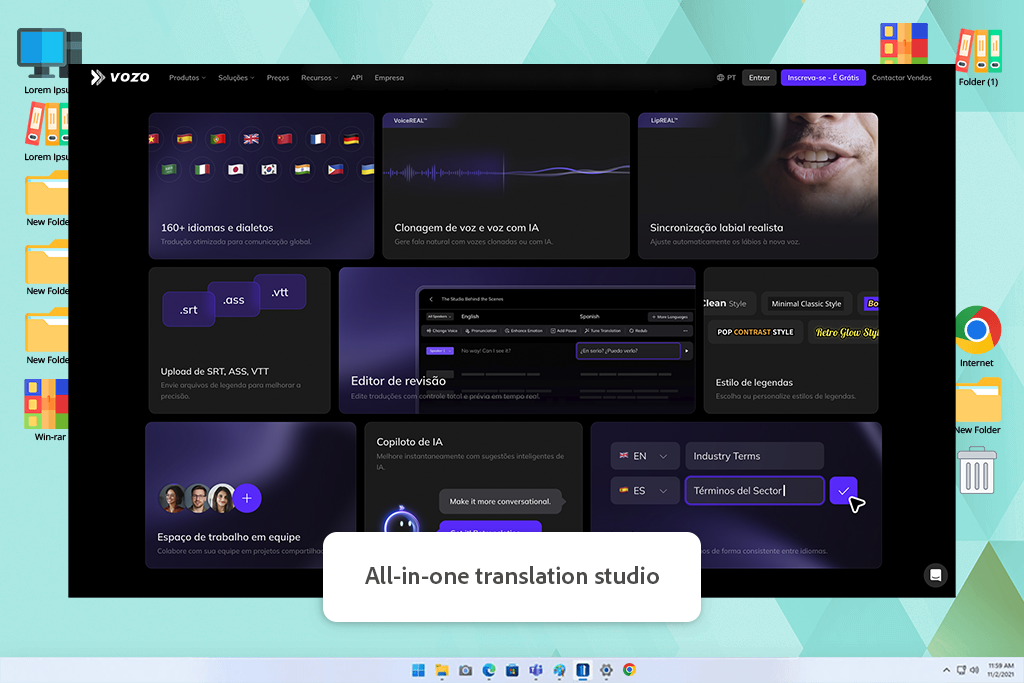
Task: Click the Entrar button
Action: point(759,78)
